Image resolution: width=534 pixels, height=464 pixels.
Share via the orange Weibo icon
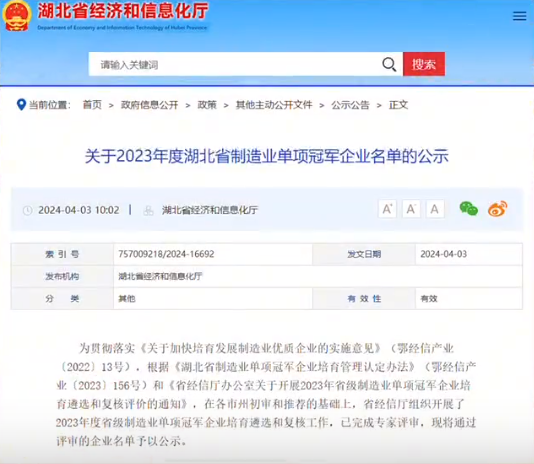[x=498, y=209]
